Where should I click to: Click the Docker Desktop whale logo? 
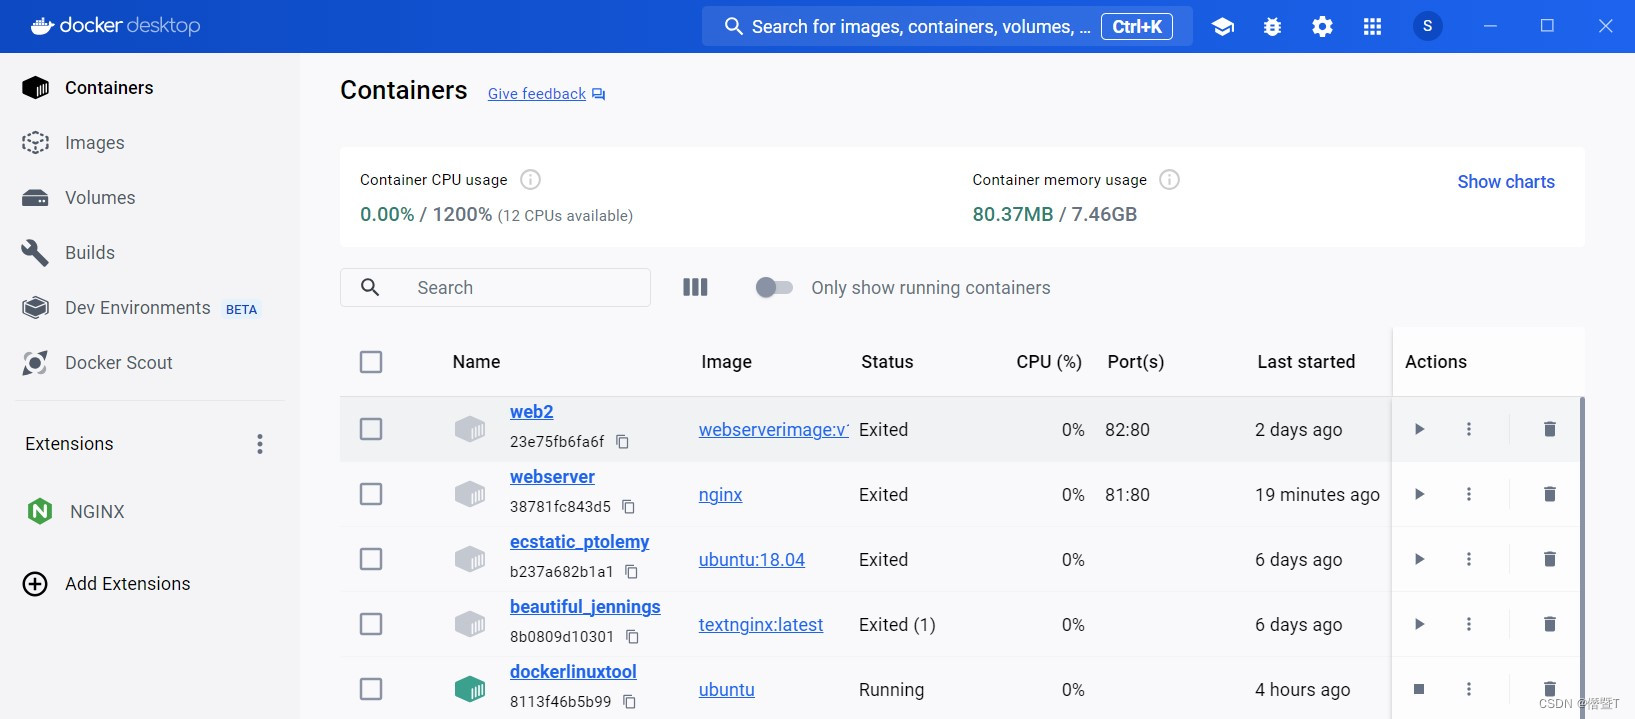click(42, 26)
